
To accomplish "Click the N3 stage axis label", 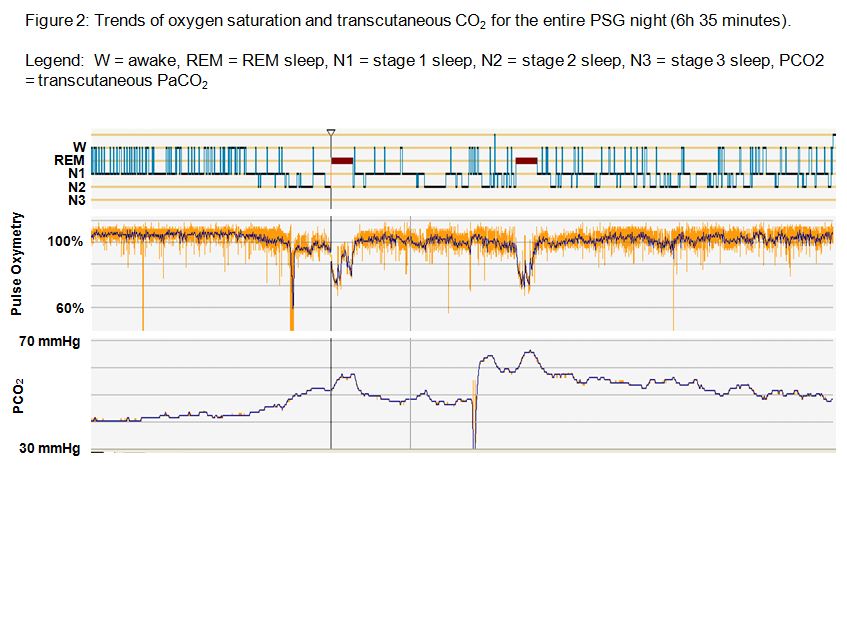I will [76, 199].
